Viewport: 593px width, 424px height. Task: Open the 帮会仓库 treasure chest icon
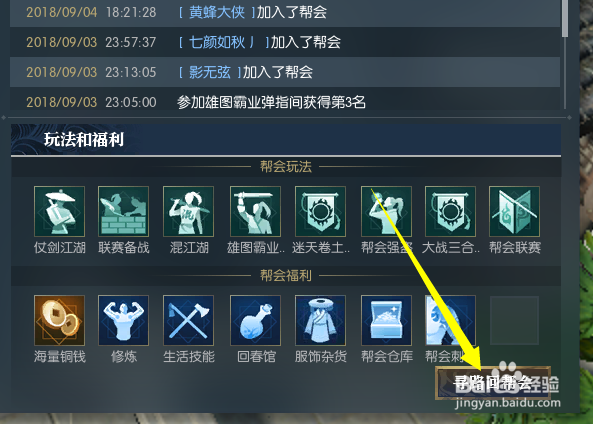pos(386,320)
